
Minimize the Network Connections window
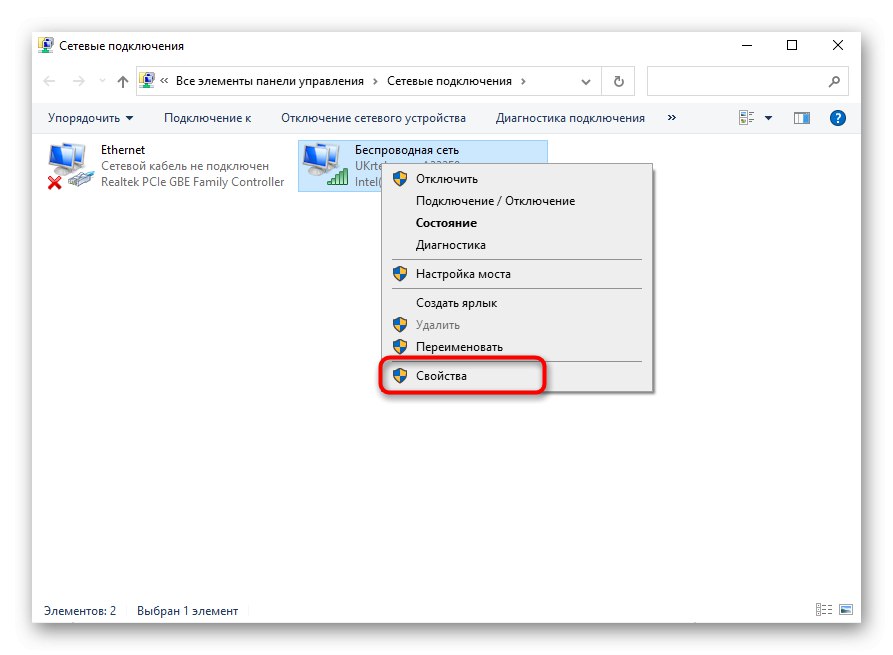click(747, 45)
